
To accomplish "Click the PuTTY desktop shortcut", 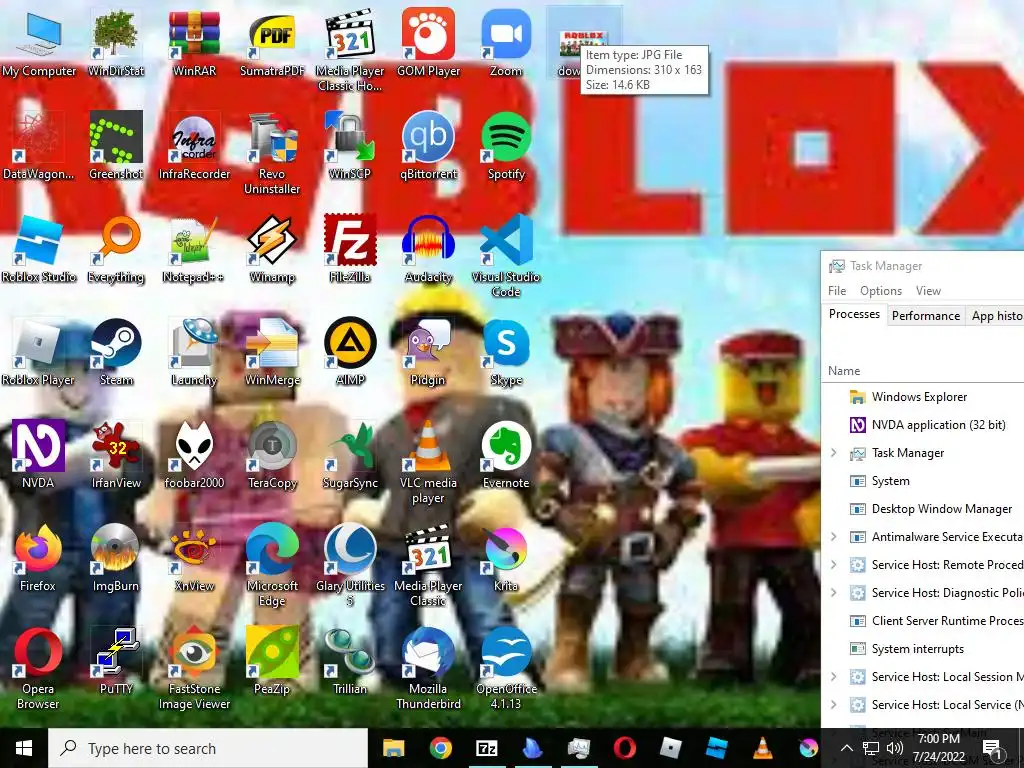I will (116, 661).
